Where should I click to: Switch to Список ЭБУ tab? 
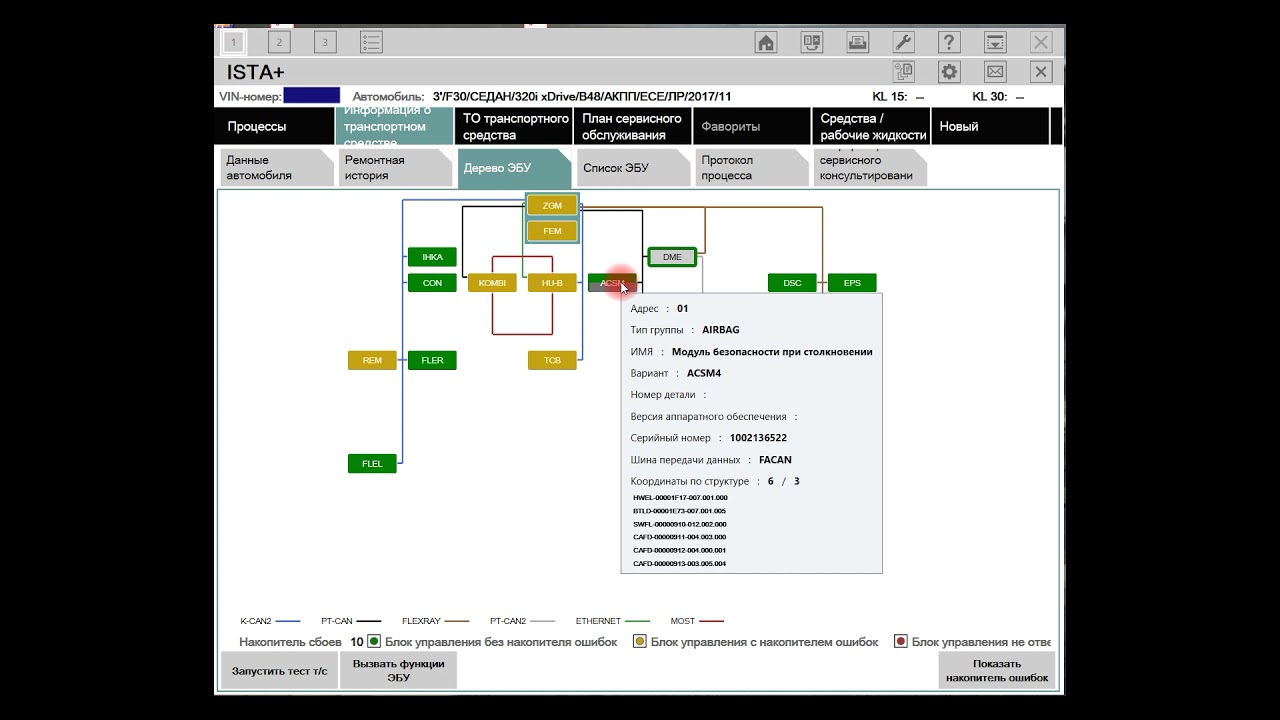click(x=633, y=168)
